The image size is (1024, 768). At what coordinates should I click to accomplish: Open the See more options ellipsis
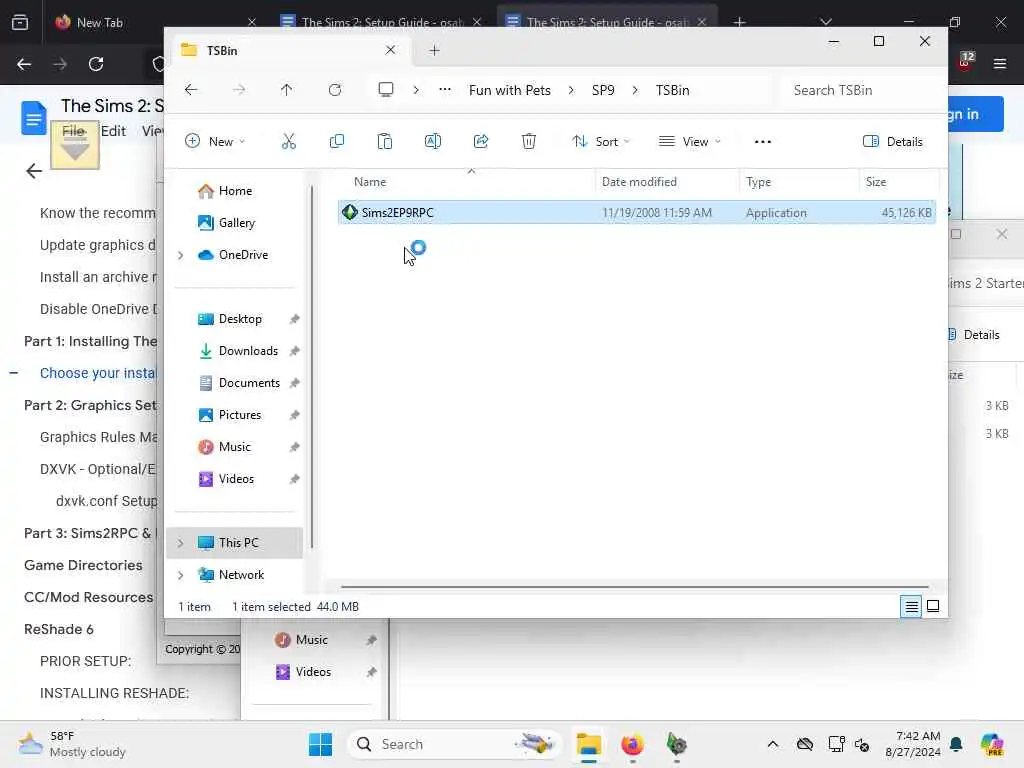pyautogui.click(x=763, y=142)
